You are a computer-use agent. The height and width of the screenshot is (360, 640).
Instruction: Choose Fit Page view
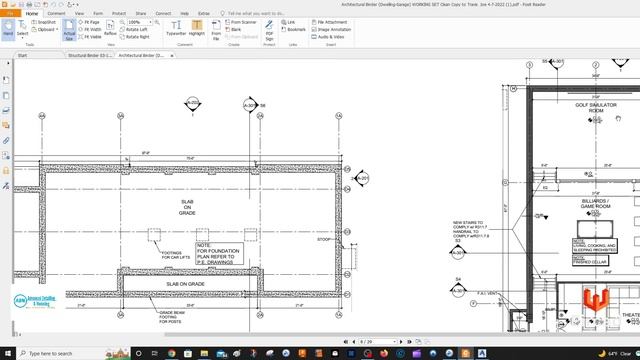click(89, 22)
